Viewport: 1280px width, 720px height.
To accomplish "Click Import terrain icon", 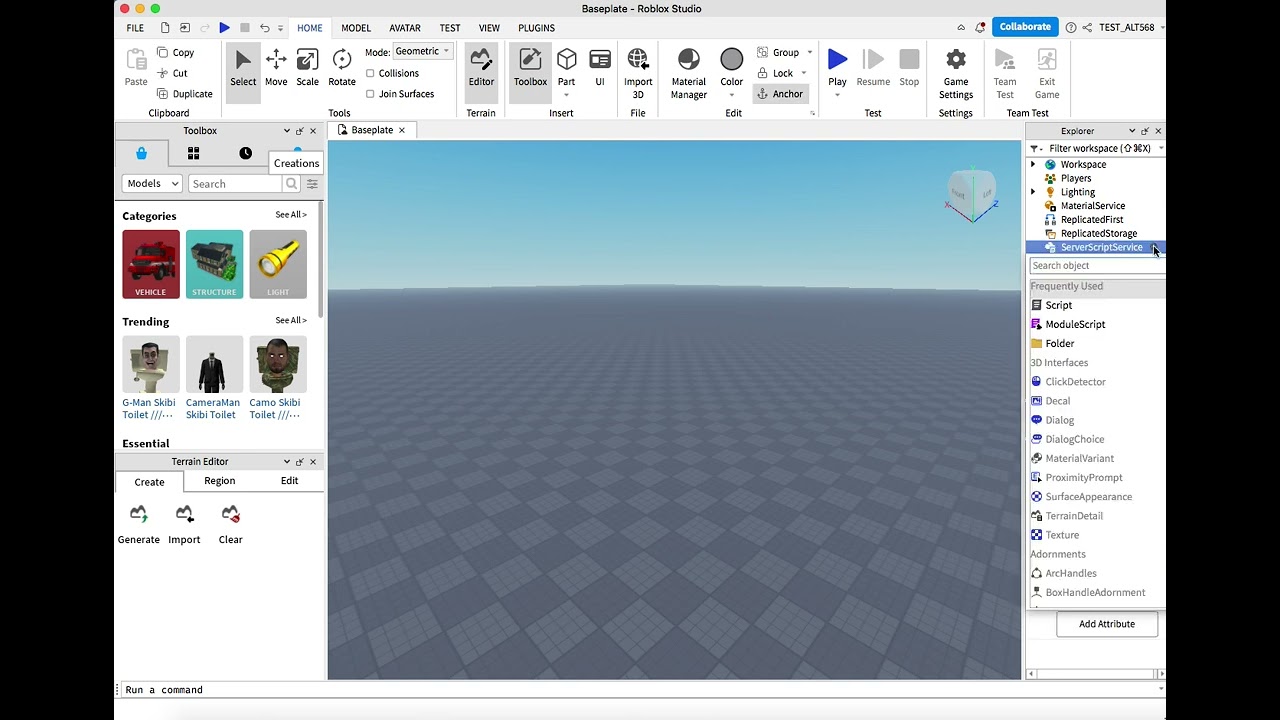I will (184, 524).
